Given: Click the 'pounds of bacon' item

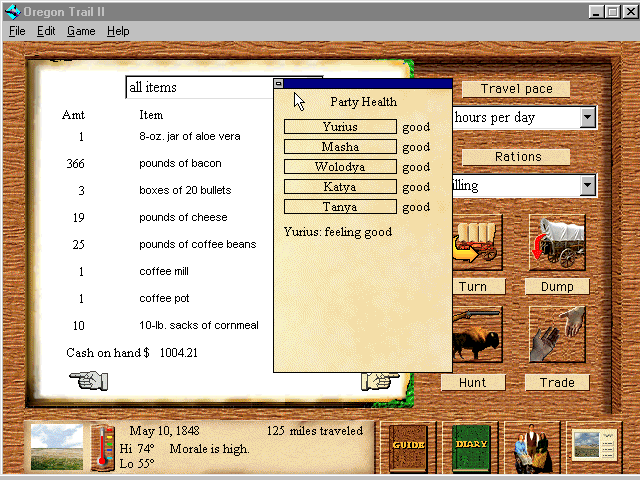Looking at the screenshot, I should click(x=180, y=163).
